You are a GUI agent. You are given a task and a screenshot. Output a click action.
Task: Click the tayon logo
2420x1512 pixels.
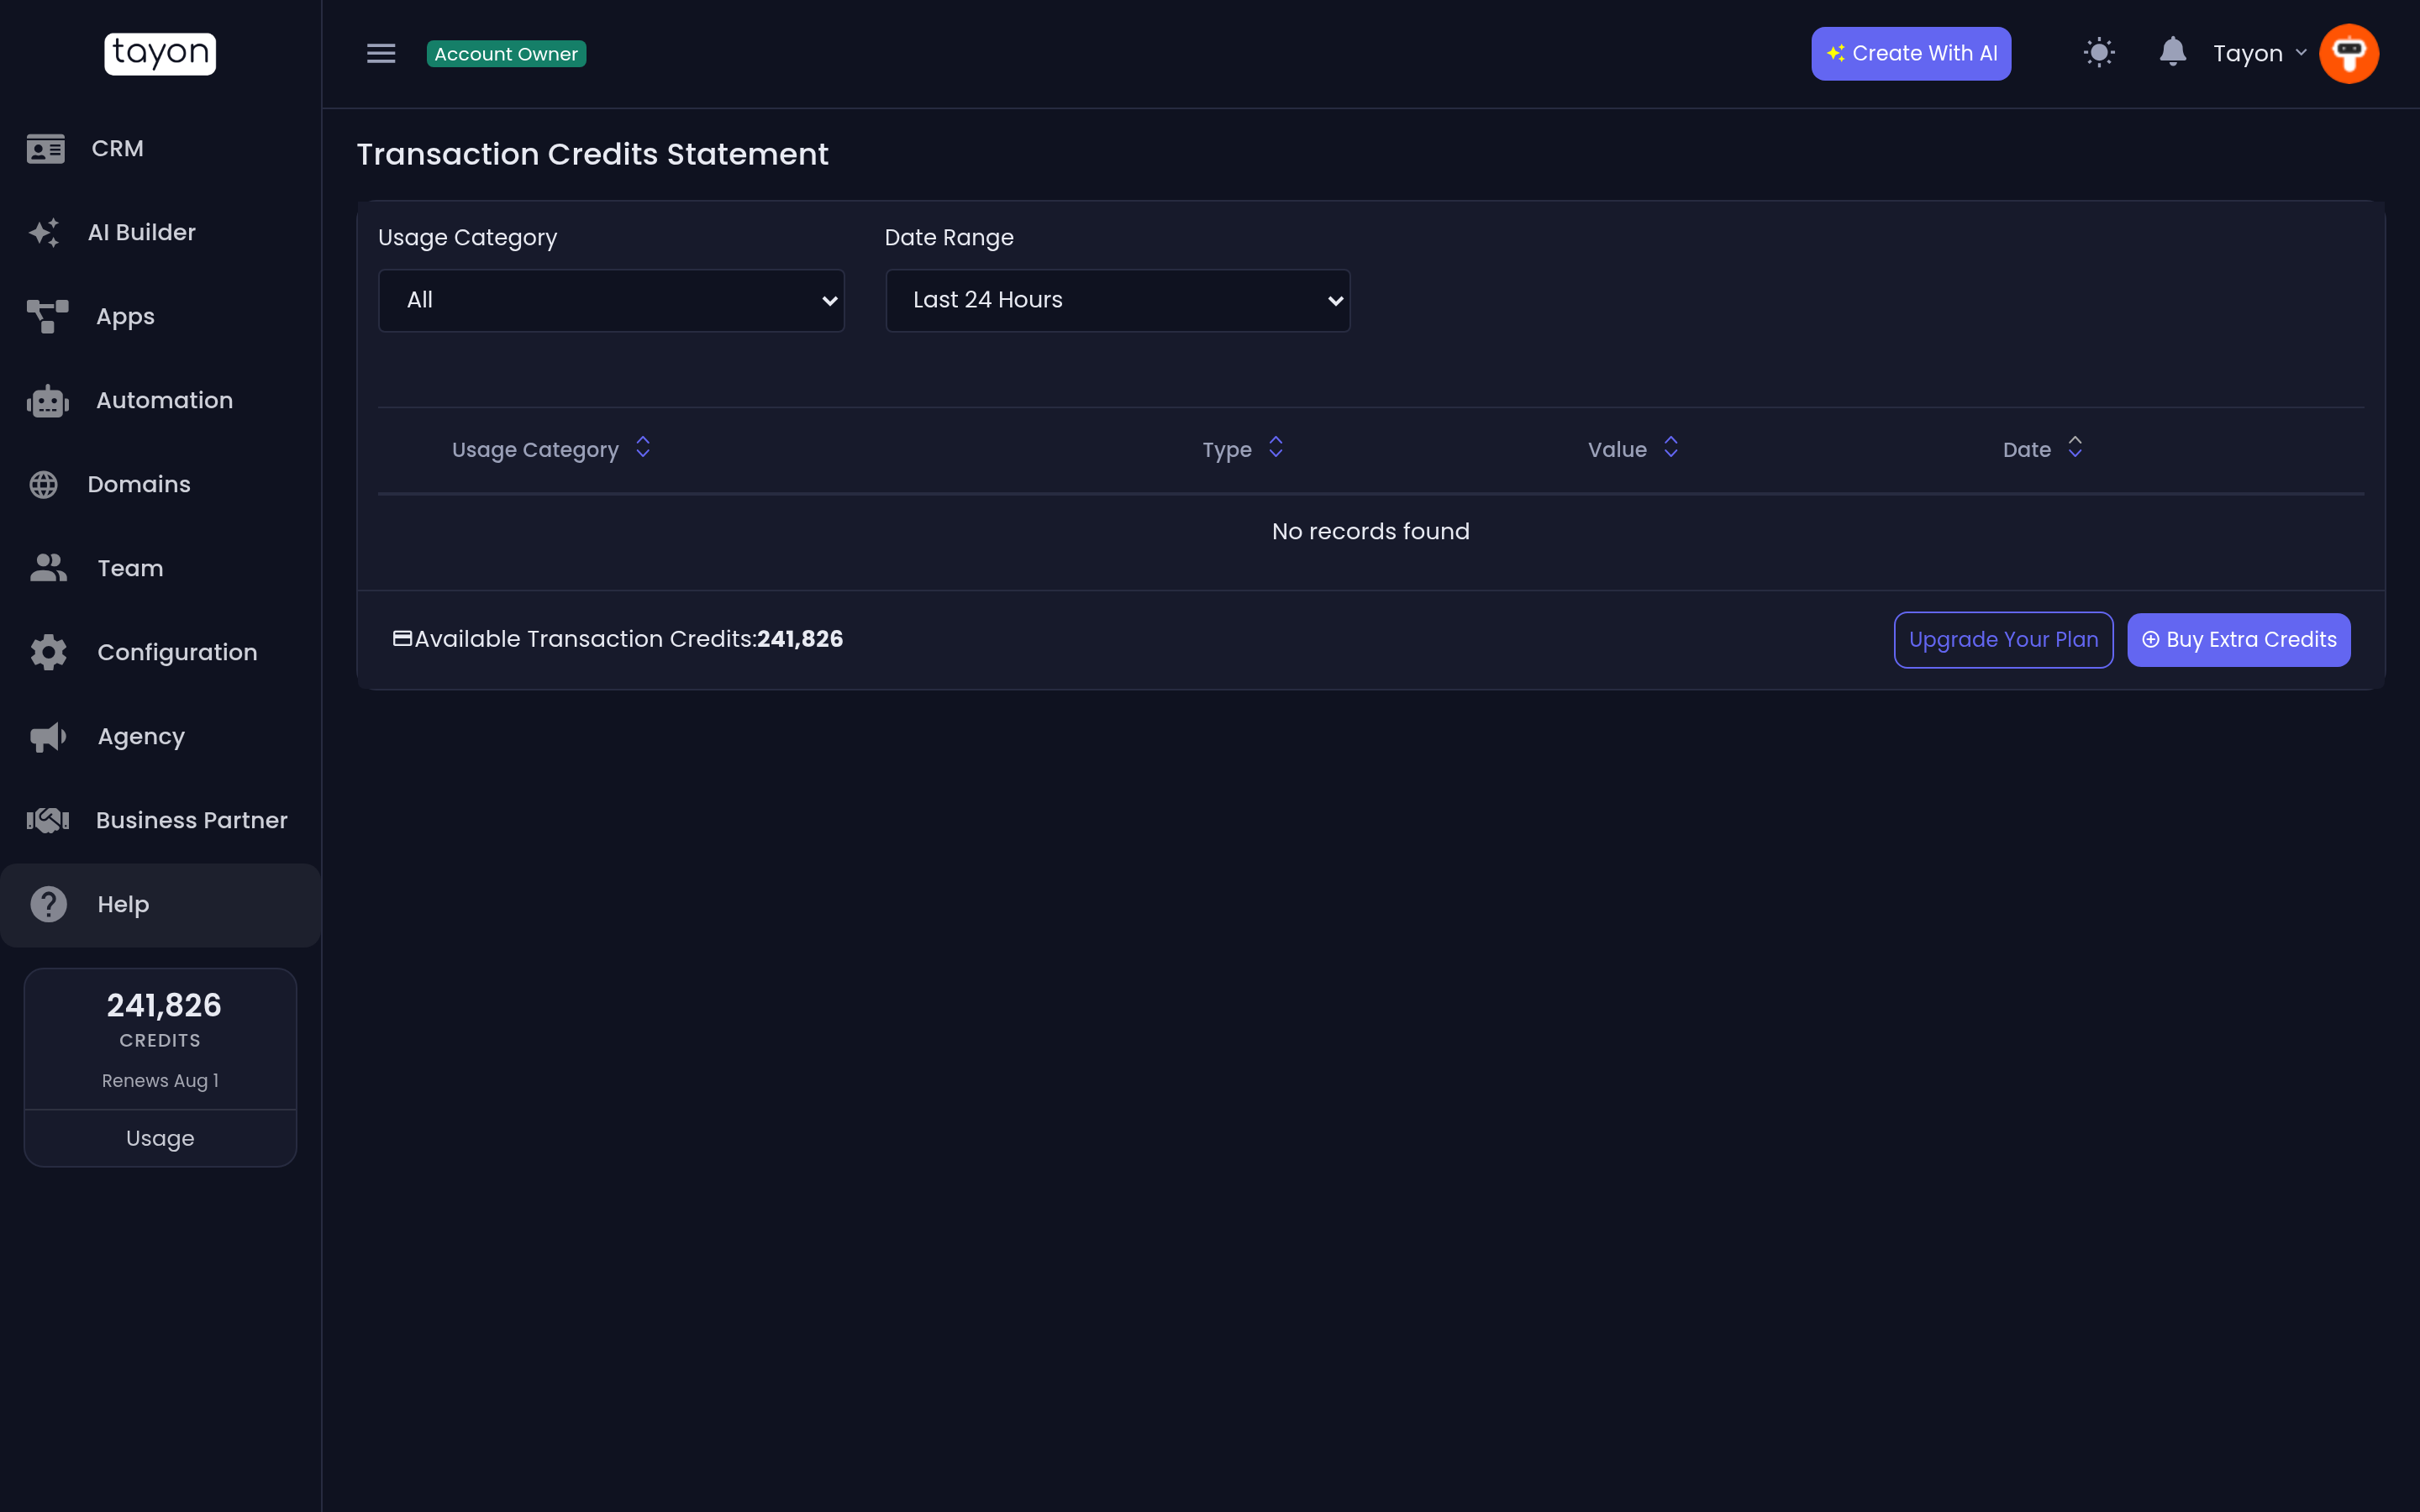point(160,54)
